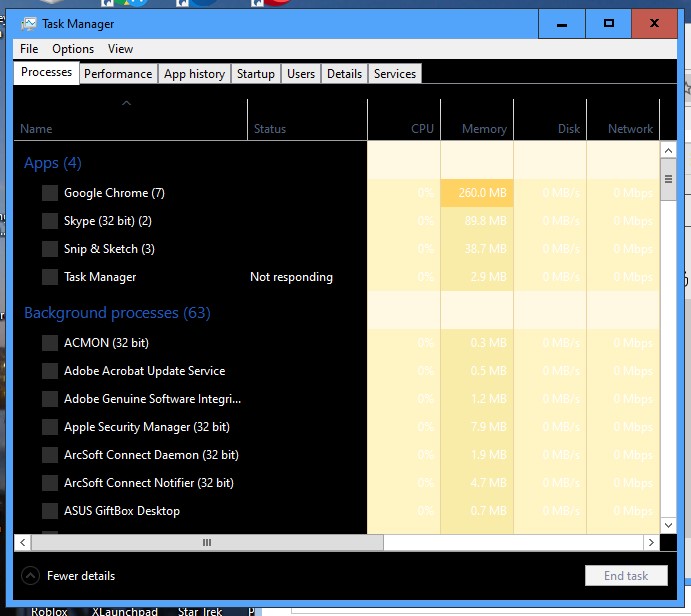Collapse view with Fewer details arrow
This screenshot has height=616, width=691.
pos(30,575)
